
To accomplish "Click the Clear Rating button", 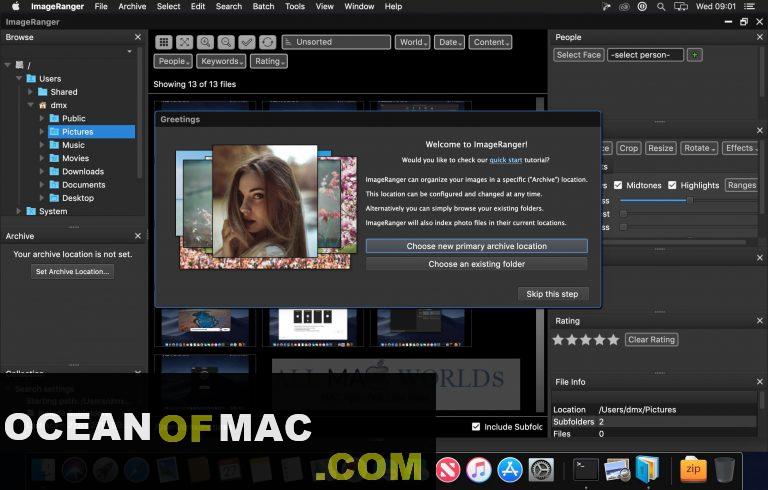I will click(651, 340).
